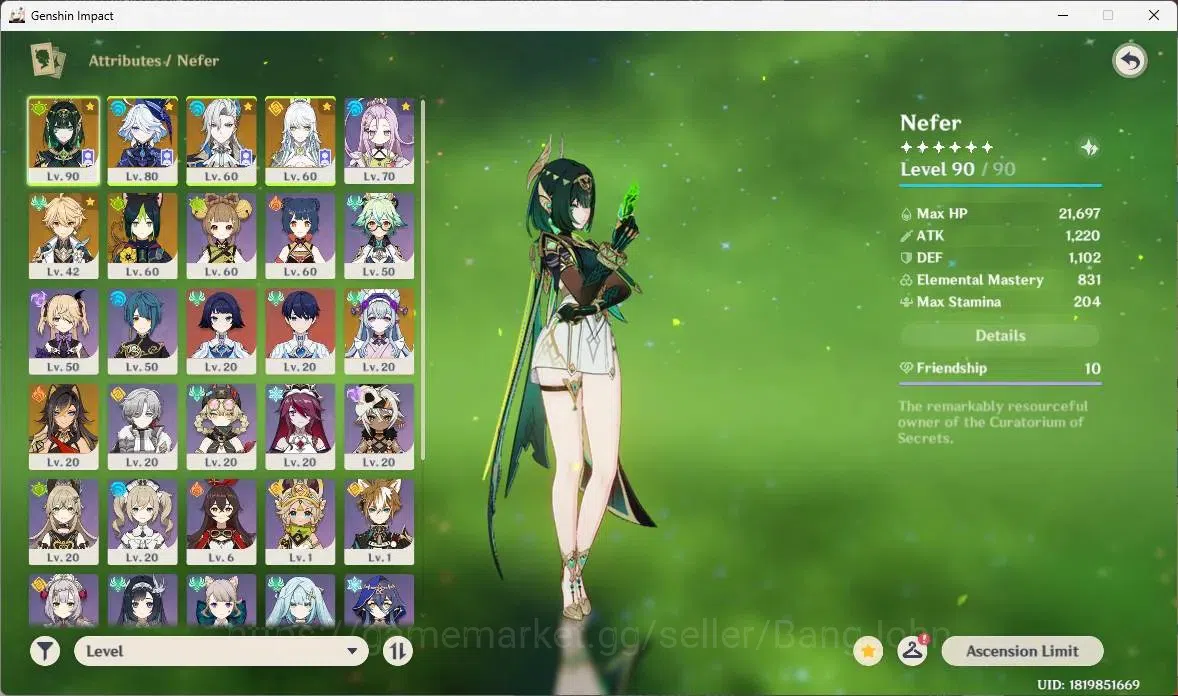Select Amber Lv. 6 portrait
Image resolution: width=1178 pixels, height=696 pixels.
tap(221, 522)
